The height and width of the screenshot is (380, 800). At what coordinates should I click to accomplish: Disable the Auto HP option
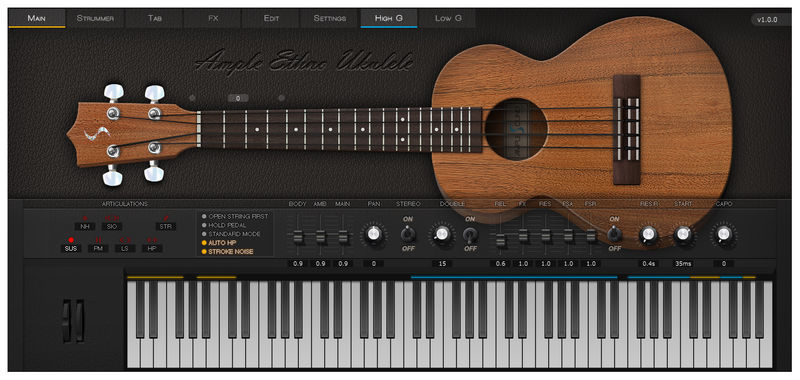click(x=219, y=243)
